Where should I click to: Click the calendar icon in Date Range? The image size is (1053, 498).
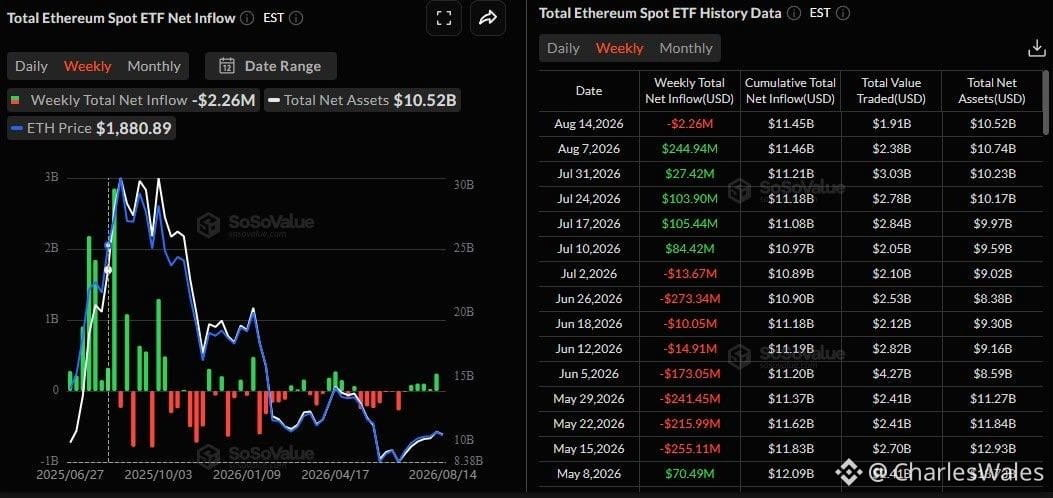click(x=228, y=66)
